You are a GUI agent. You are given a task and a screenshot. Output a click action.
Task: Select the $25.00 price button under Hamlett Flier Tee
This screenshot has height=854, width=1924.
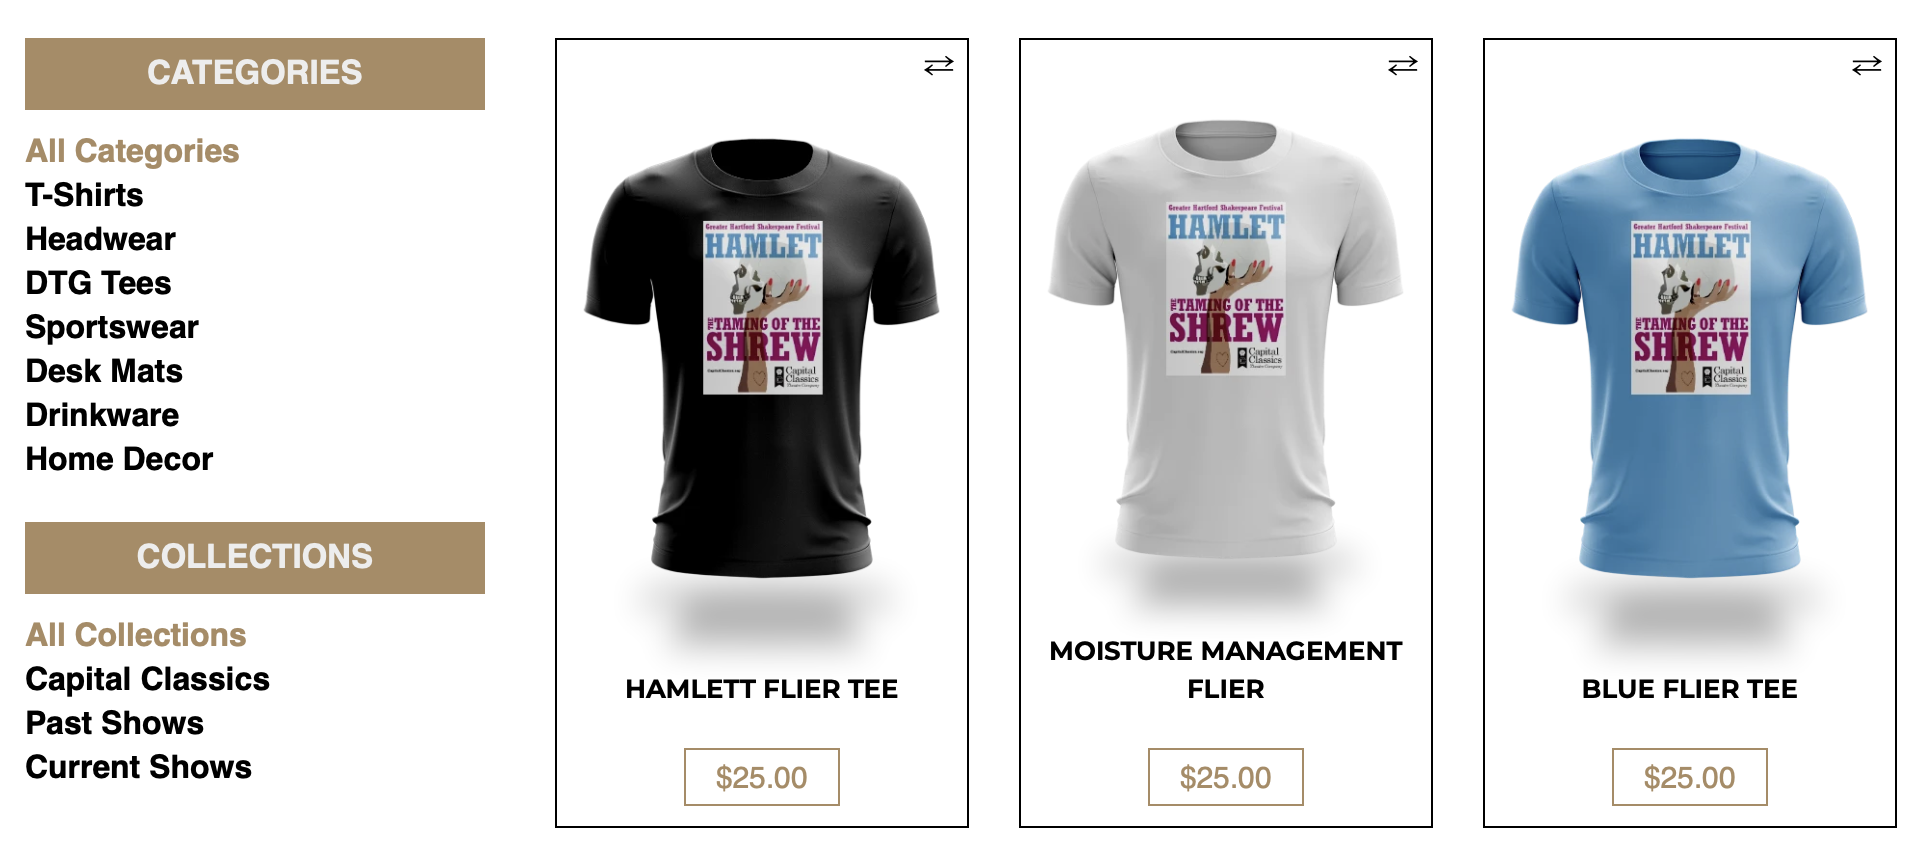762,777
